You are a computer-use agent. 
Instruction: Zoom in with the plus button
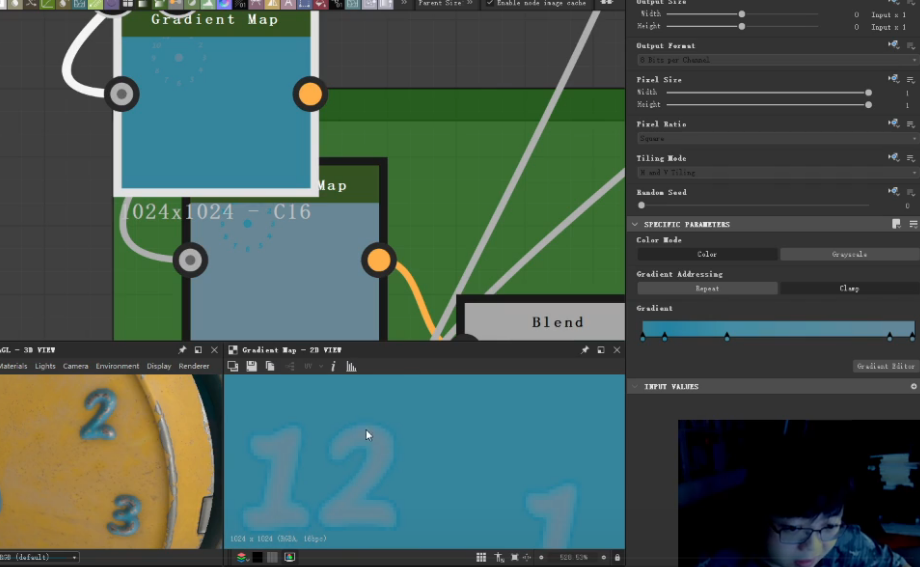pyautogui.click(x=604, y=558)
